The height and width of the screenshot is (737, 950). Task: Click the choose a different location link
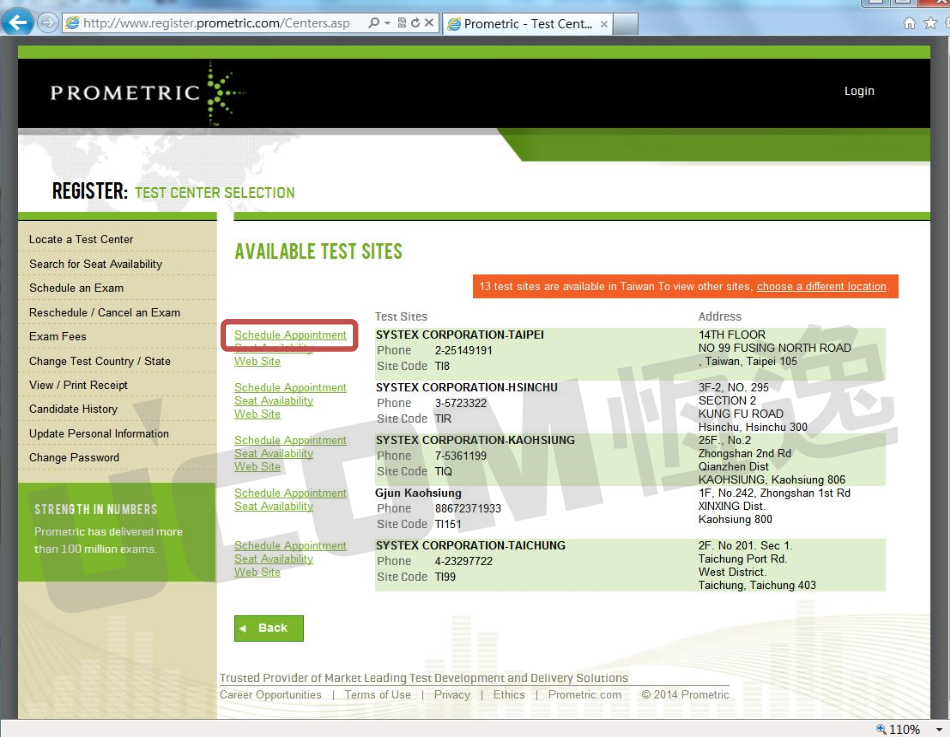pos(822,286)
